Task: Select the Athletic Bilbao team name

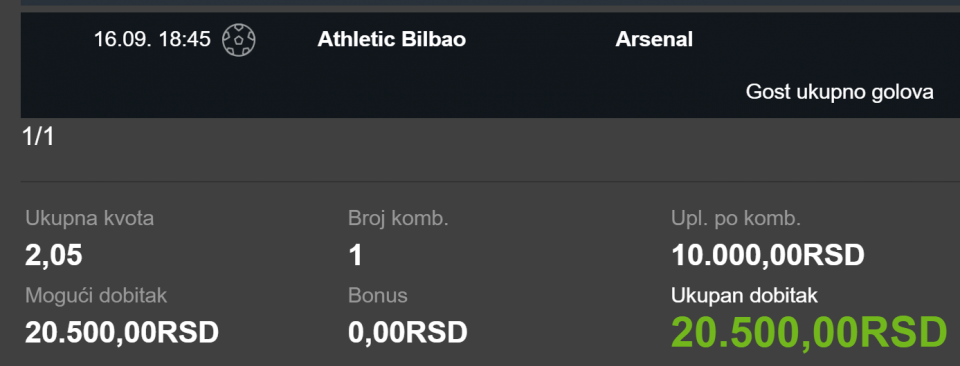Action: 391,40
